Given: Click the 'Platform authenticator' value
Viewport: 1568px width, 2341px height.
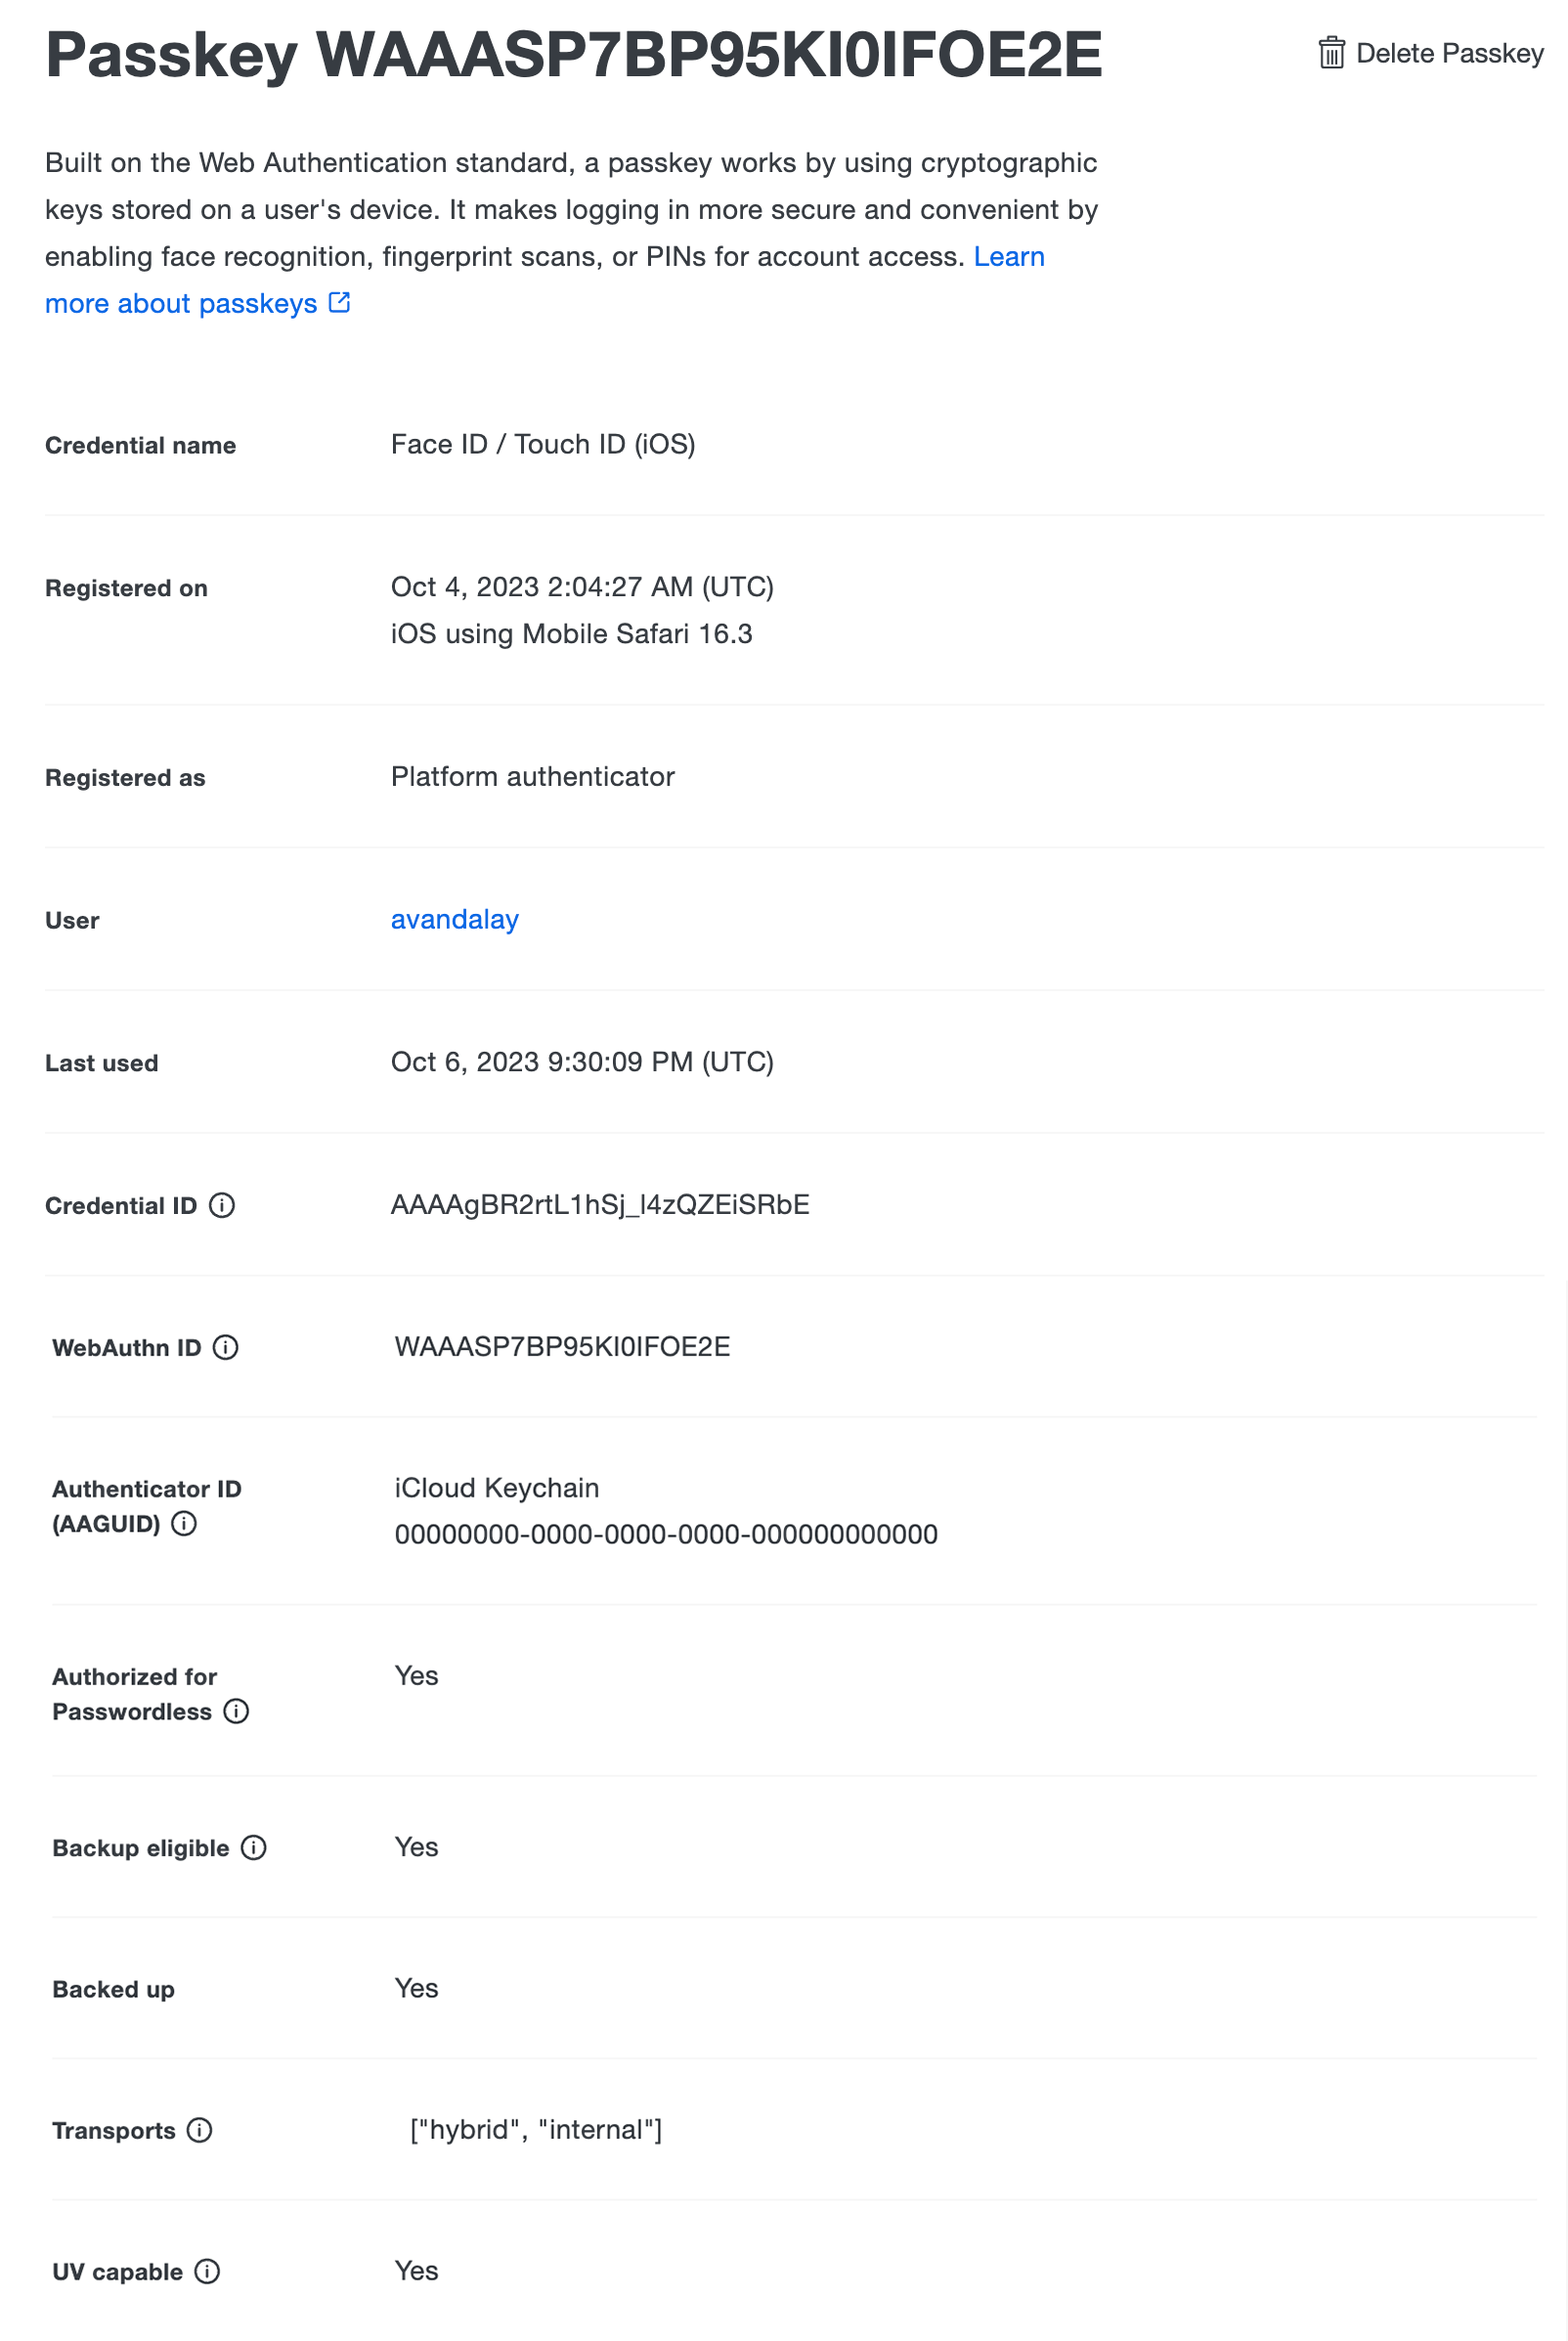Looking at the screenshot, I should pyautogui.click(x=532, y=776).
